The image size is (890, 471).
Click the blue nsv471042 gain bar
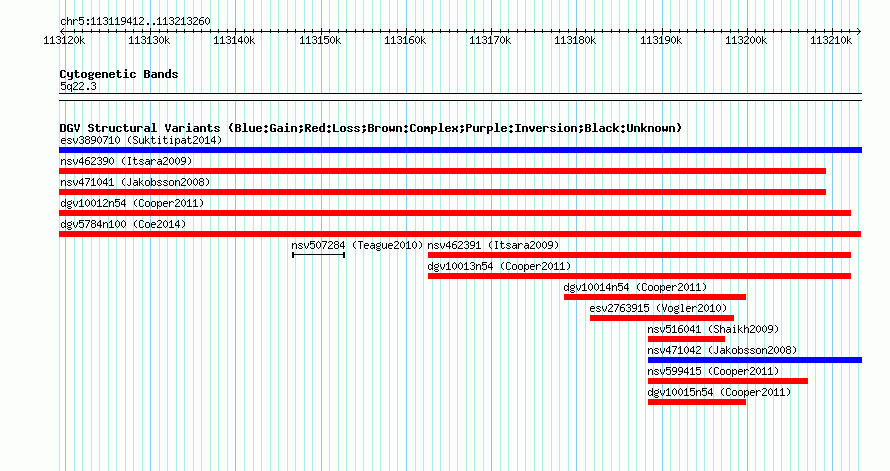click(755, 360)
